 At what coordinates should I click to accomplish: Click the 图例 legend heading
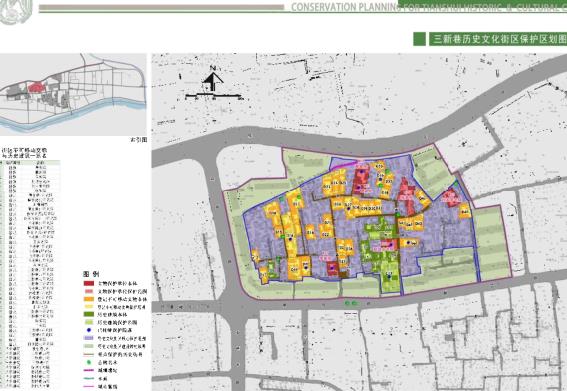click(x=91, y=274)
